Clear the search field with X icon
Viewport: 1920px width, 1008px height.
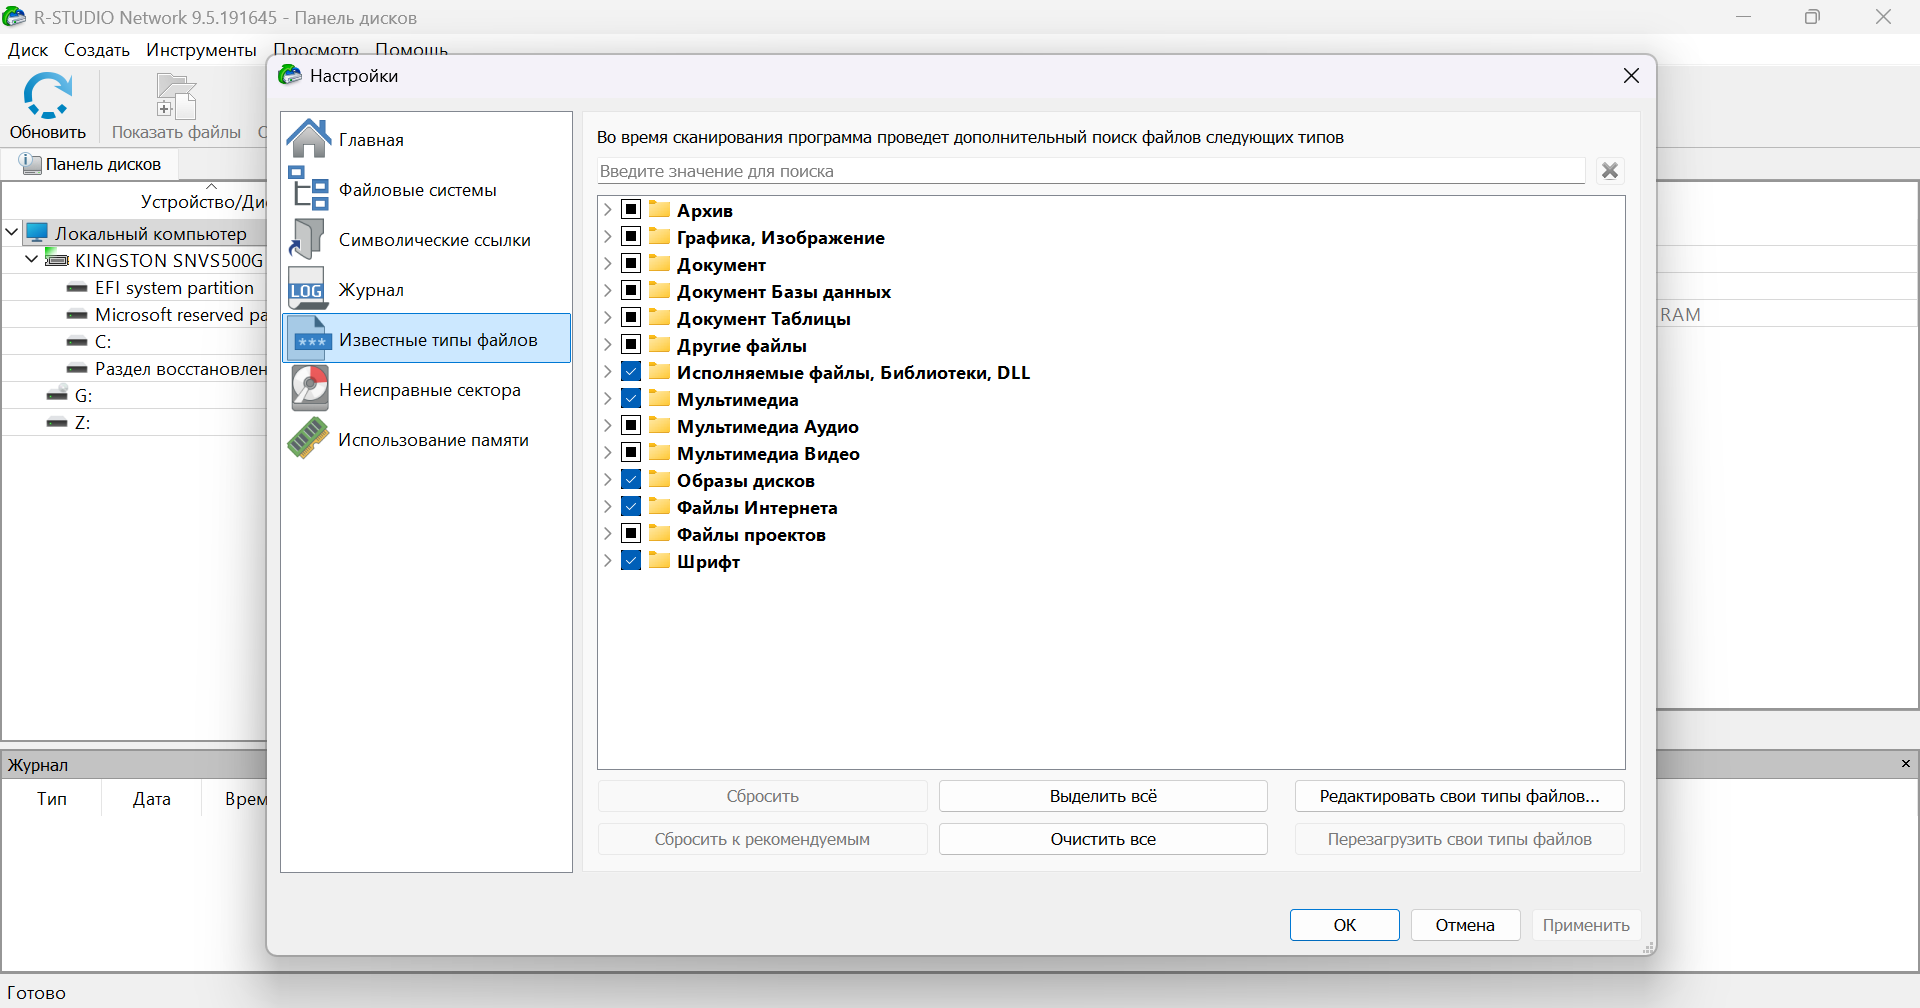[1609, 171]
